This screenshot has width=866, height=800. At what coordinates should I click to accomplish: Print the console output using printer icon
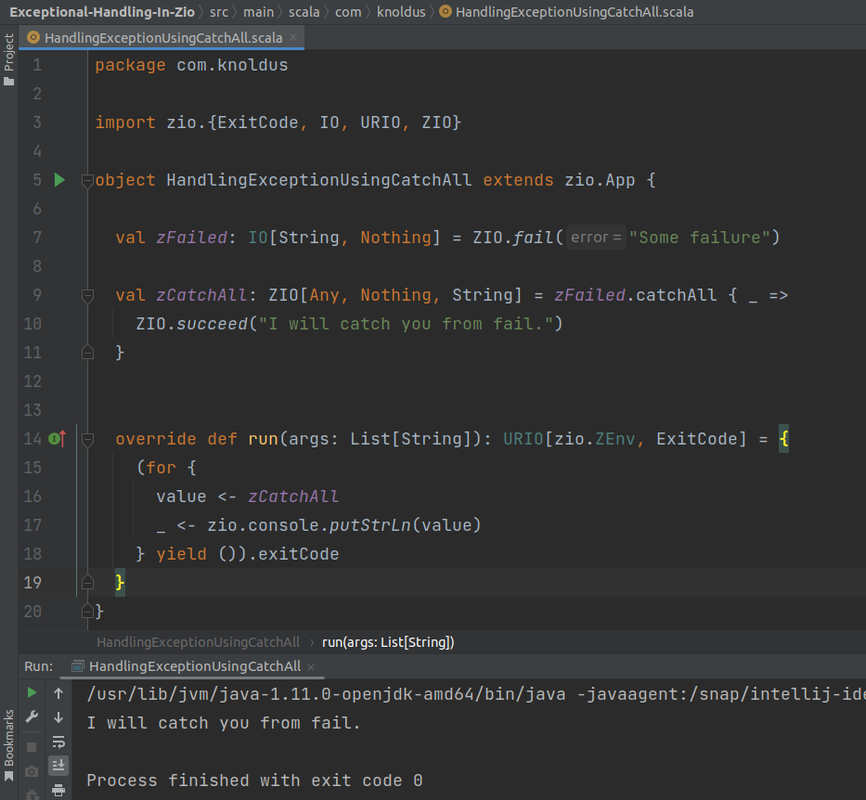[x=59, y=790]
